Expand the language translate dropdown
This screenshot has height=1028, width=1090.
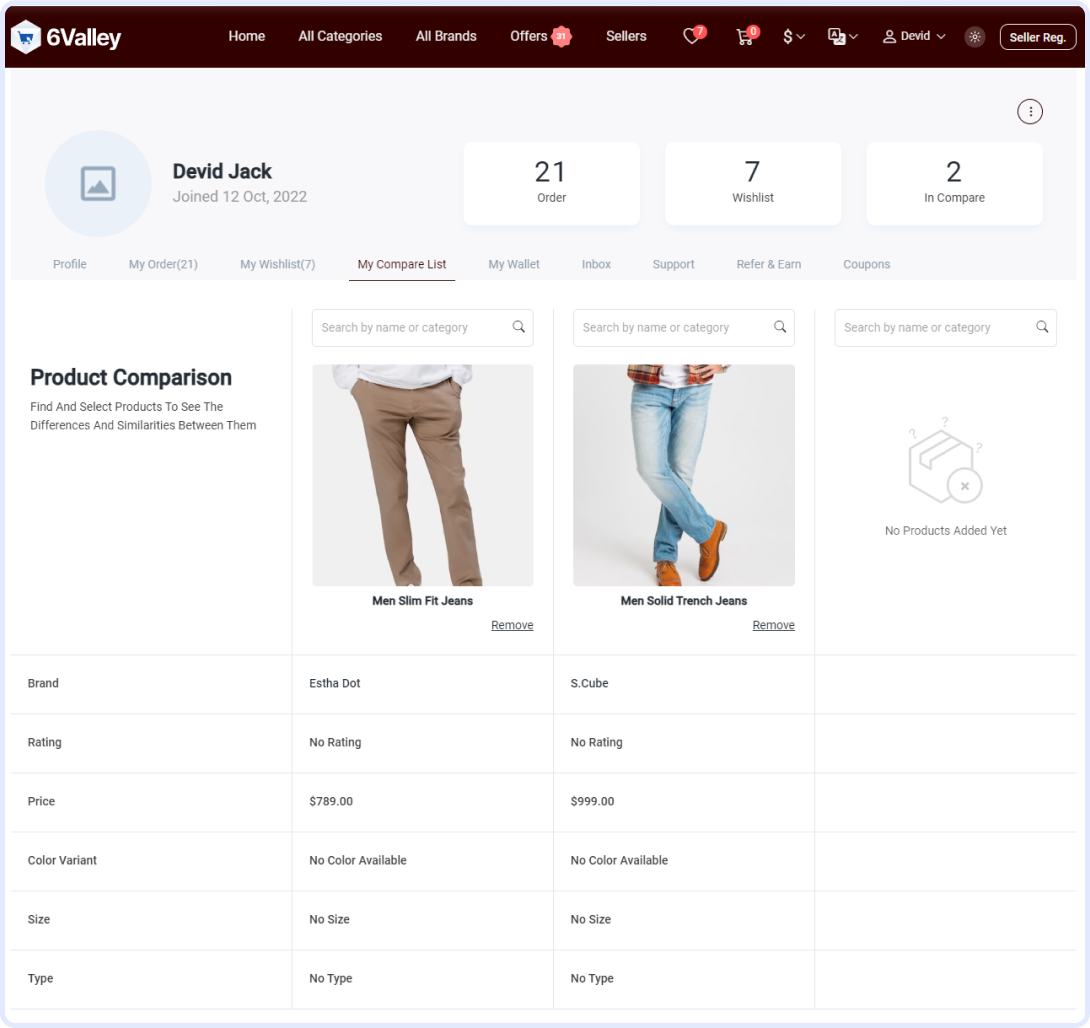click(843, 36)
